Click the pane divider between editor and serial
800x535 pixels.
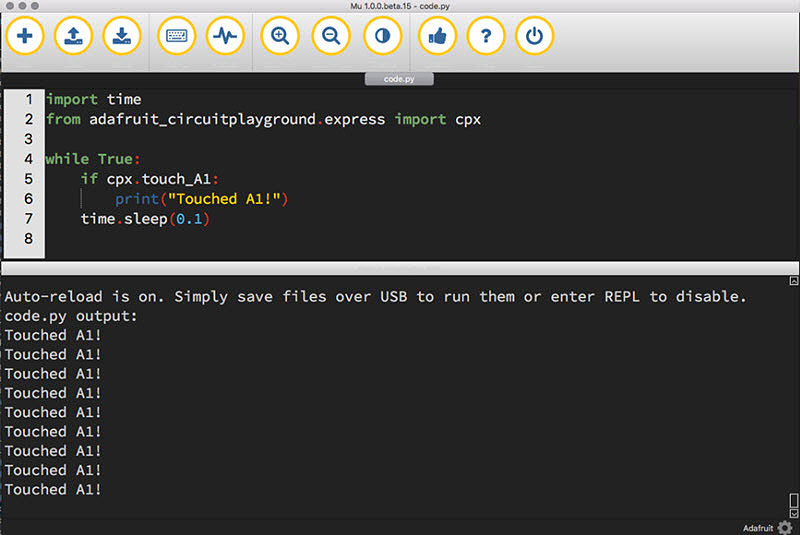click(x=400, y=267)
